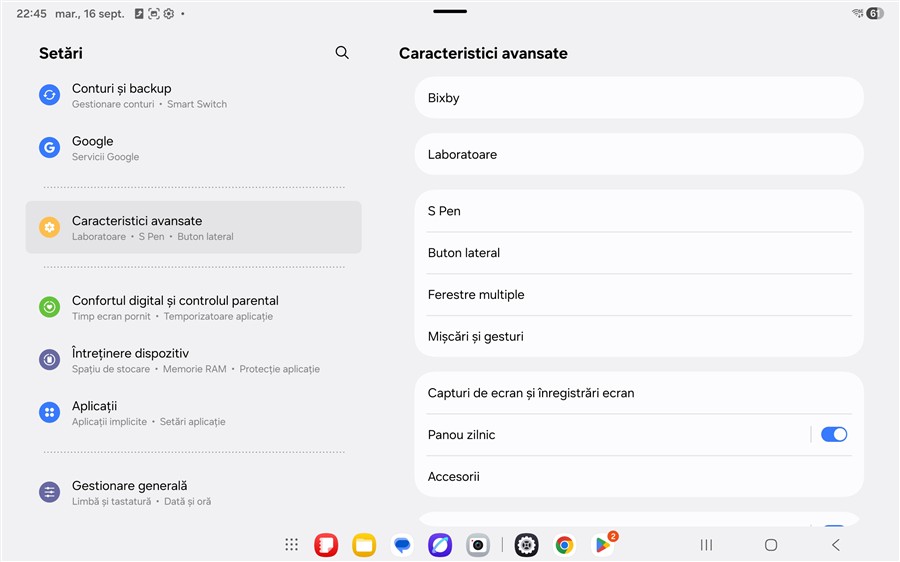Open the app drawer grid icon
The width and height of the screenshot is (900, 562).
pos(291,545)
